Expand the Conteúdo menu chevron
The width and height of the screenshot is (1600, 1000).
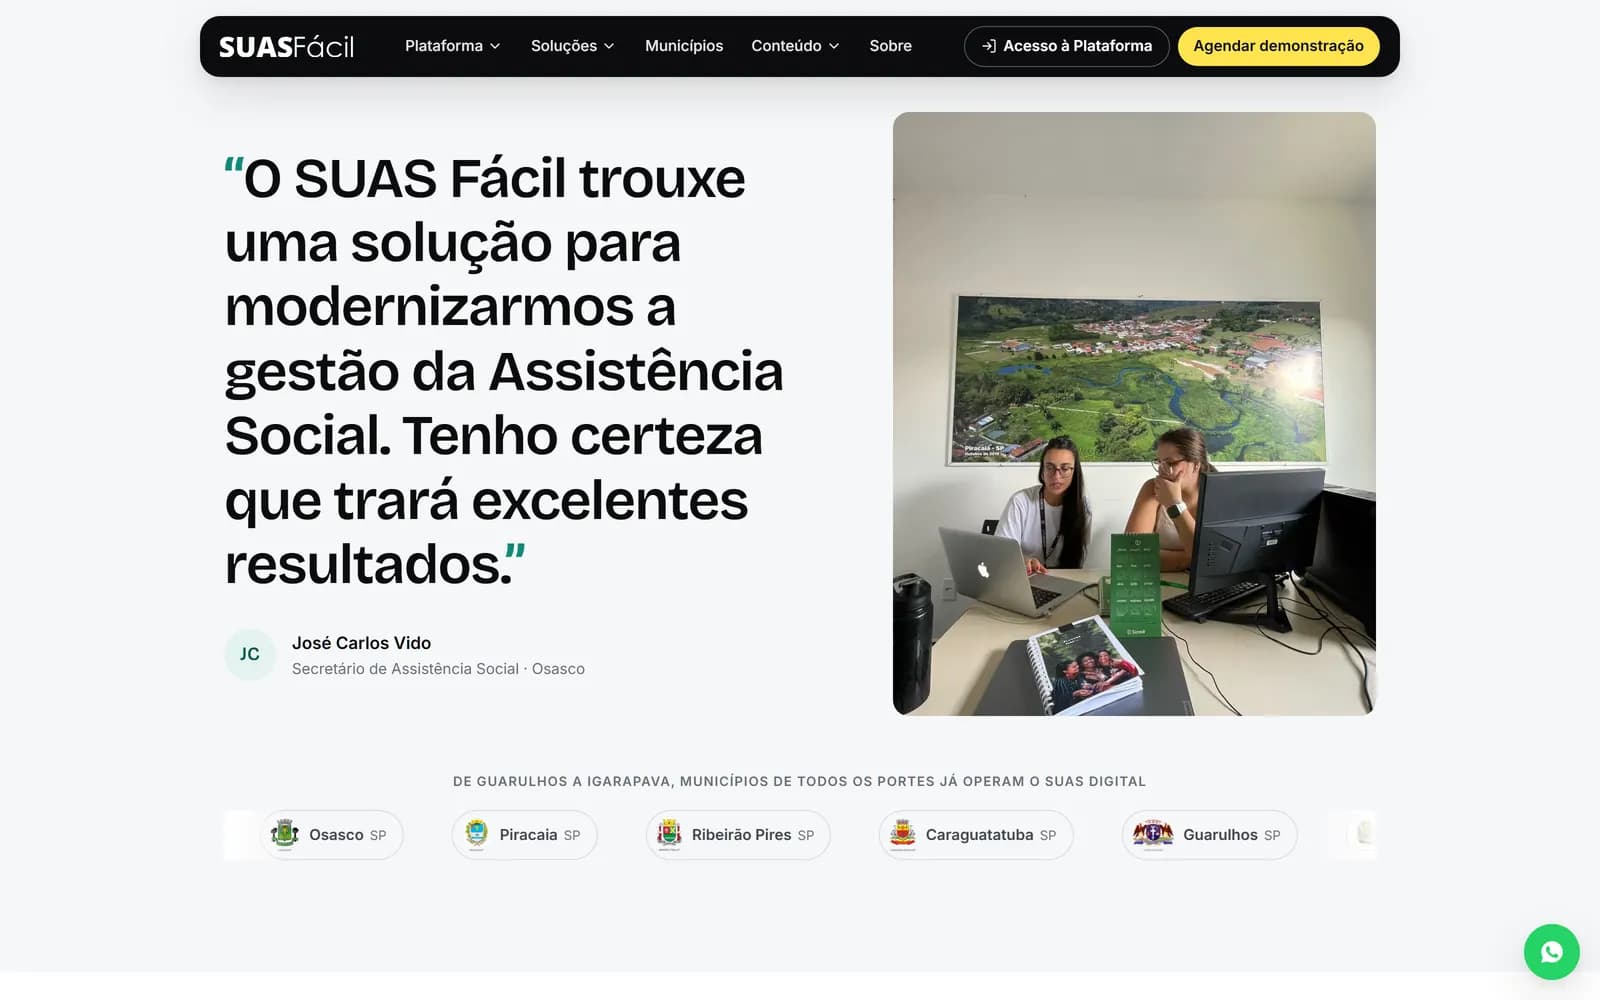pyautogui.click(x=834, y=46)
